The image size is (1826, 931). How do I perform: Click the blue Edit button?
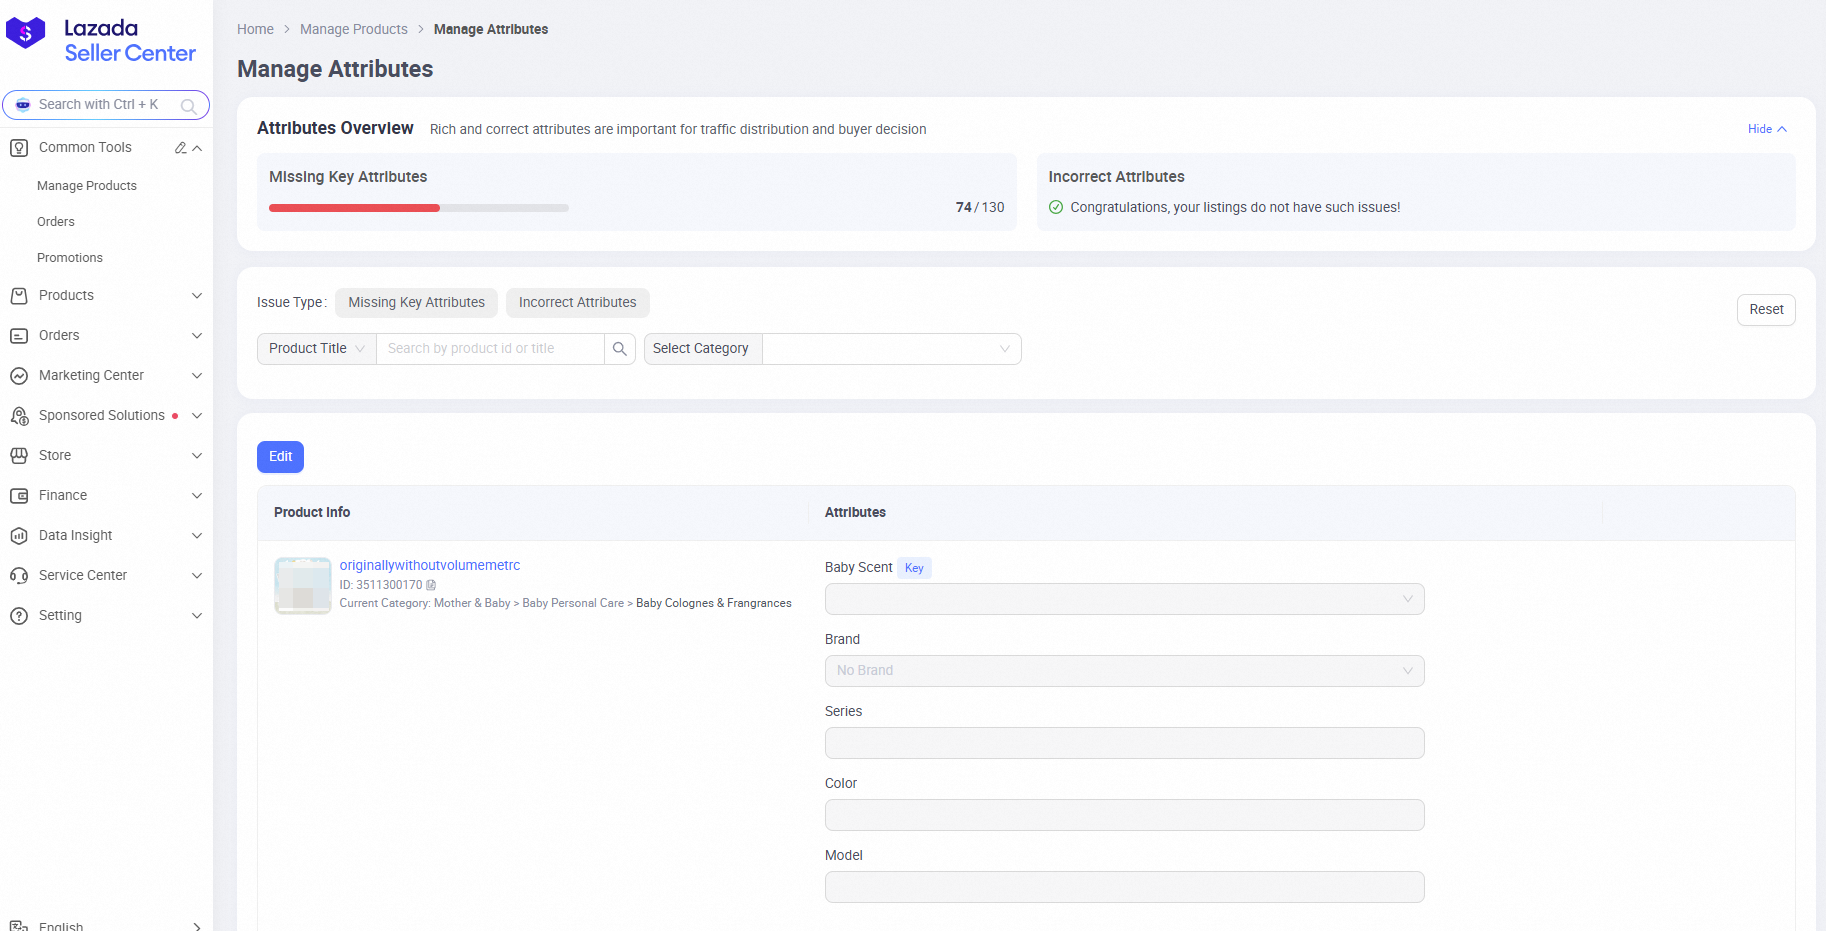pos(280,457)
